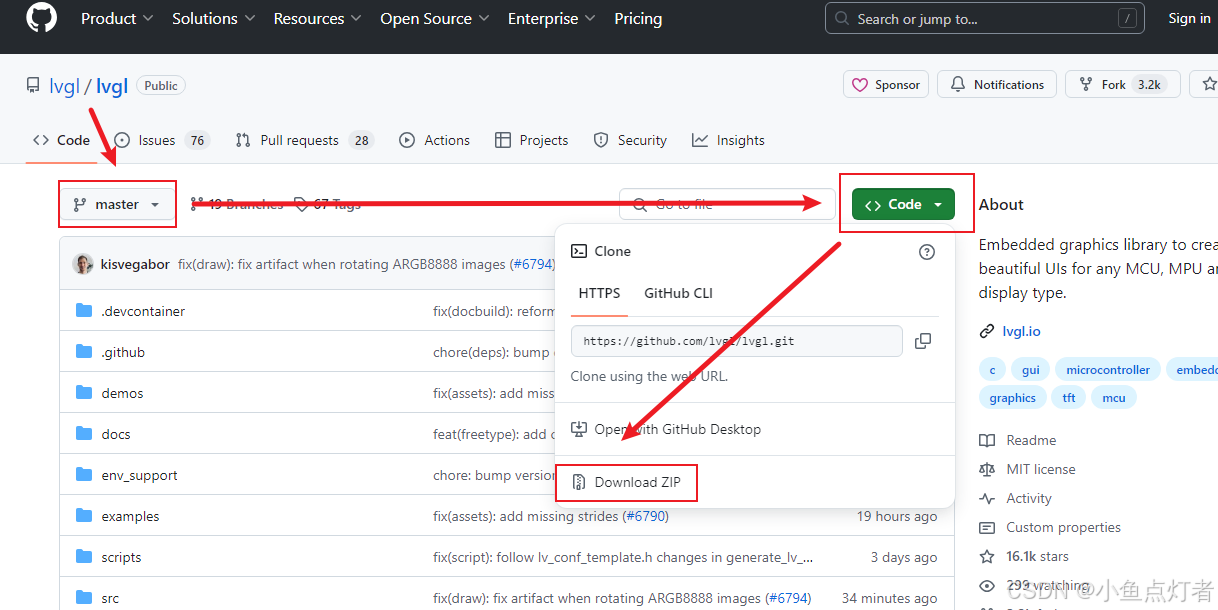
Task: Toggle the green Code dropdown button
Action: point(903,204)
